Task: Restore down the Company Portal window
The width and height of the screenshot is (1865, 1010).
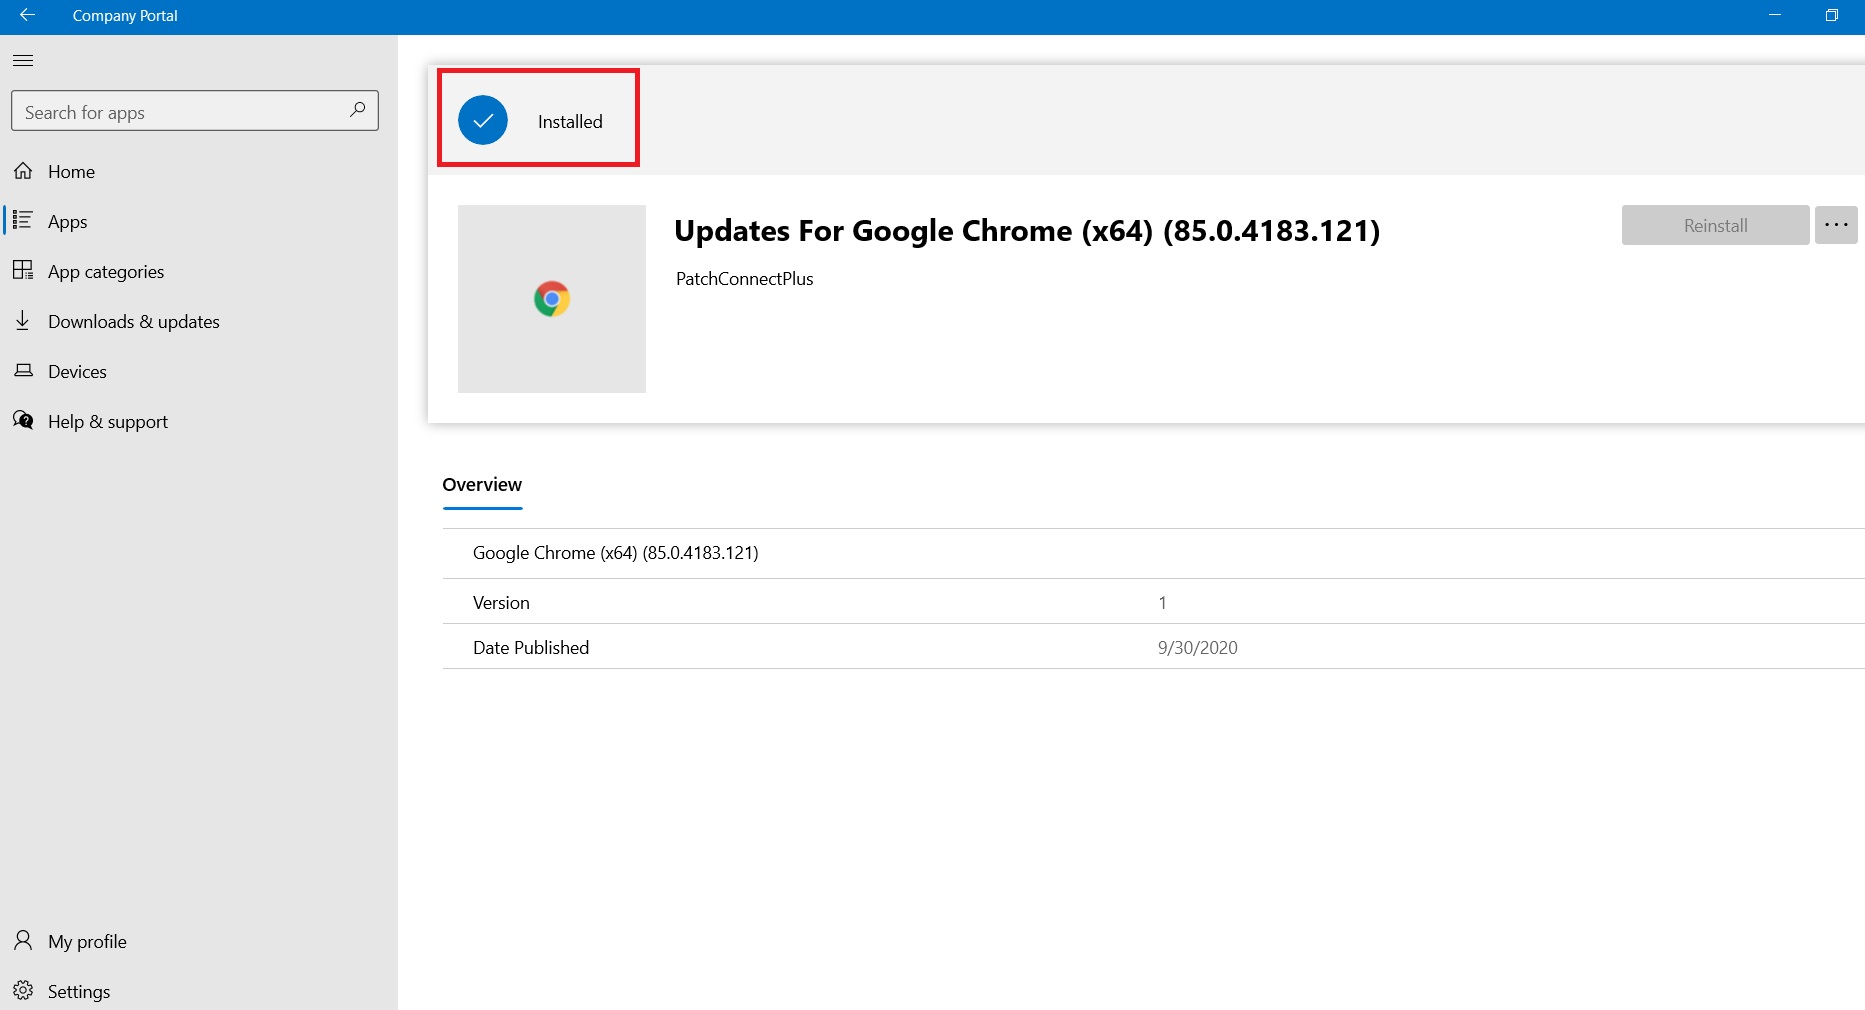Action: [1832, 15]
